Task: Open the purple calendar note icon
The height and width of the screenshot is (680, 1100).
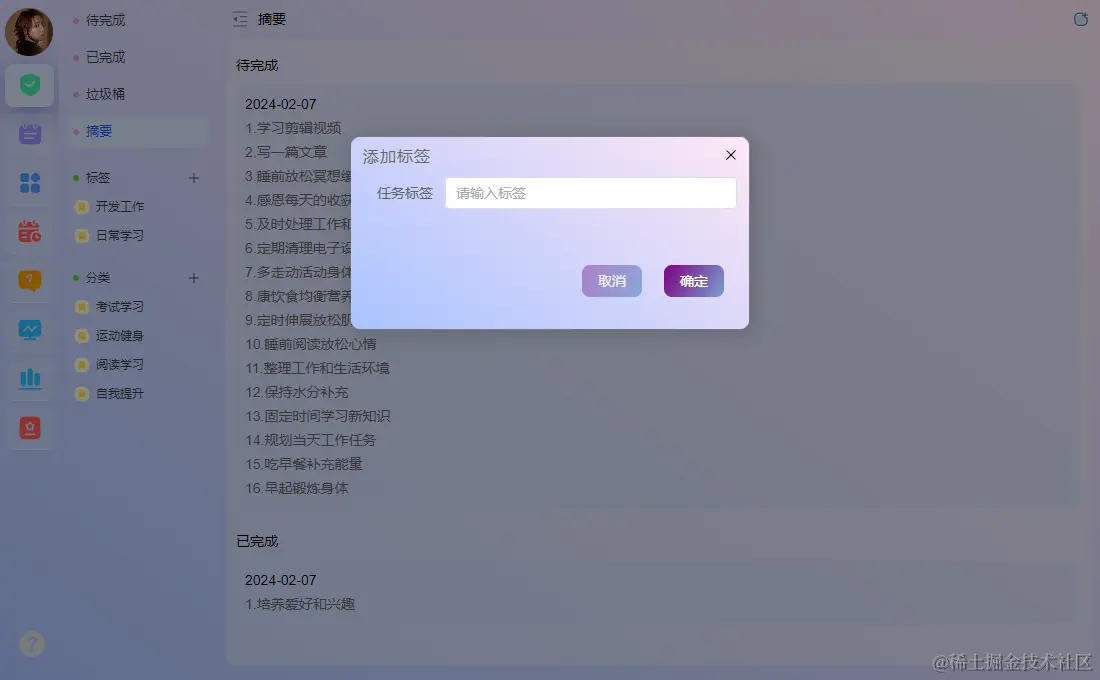Action: 29,133
